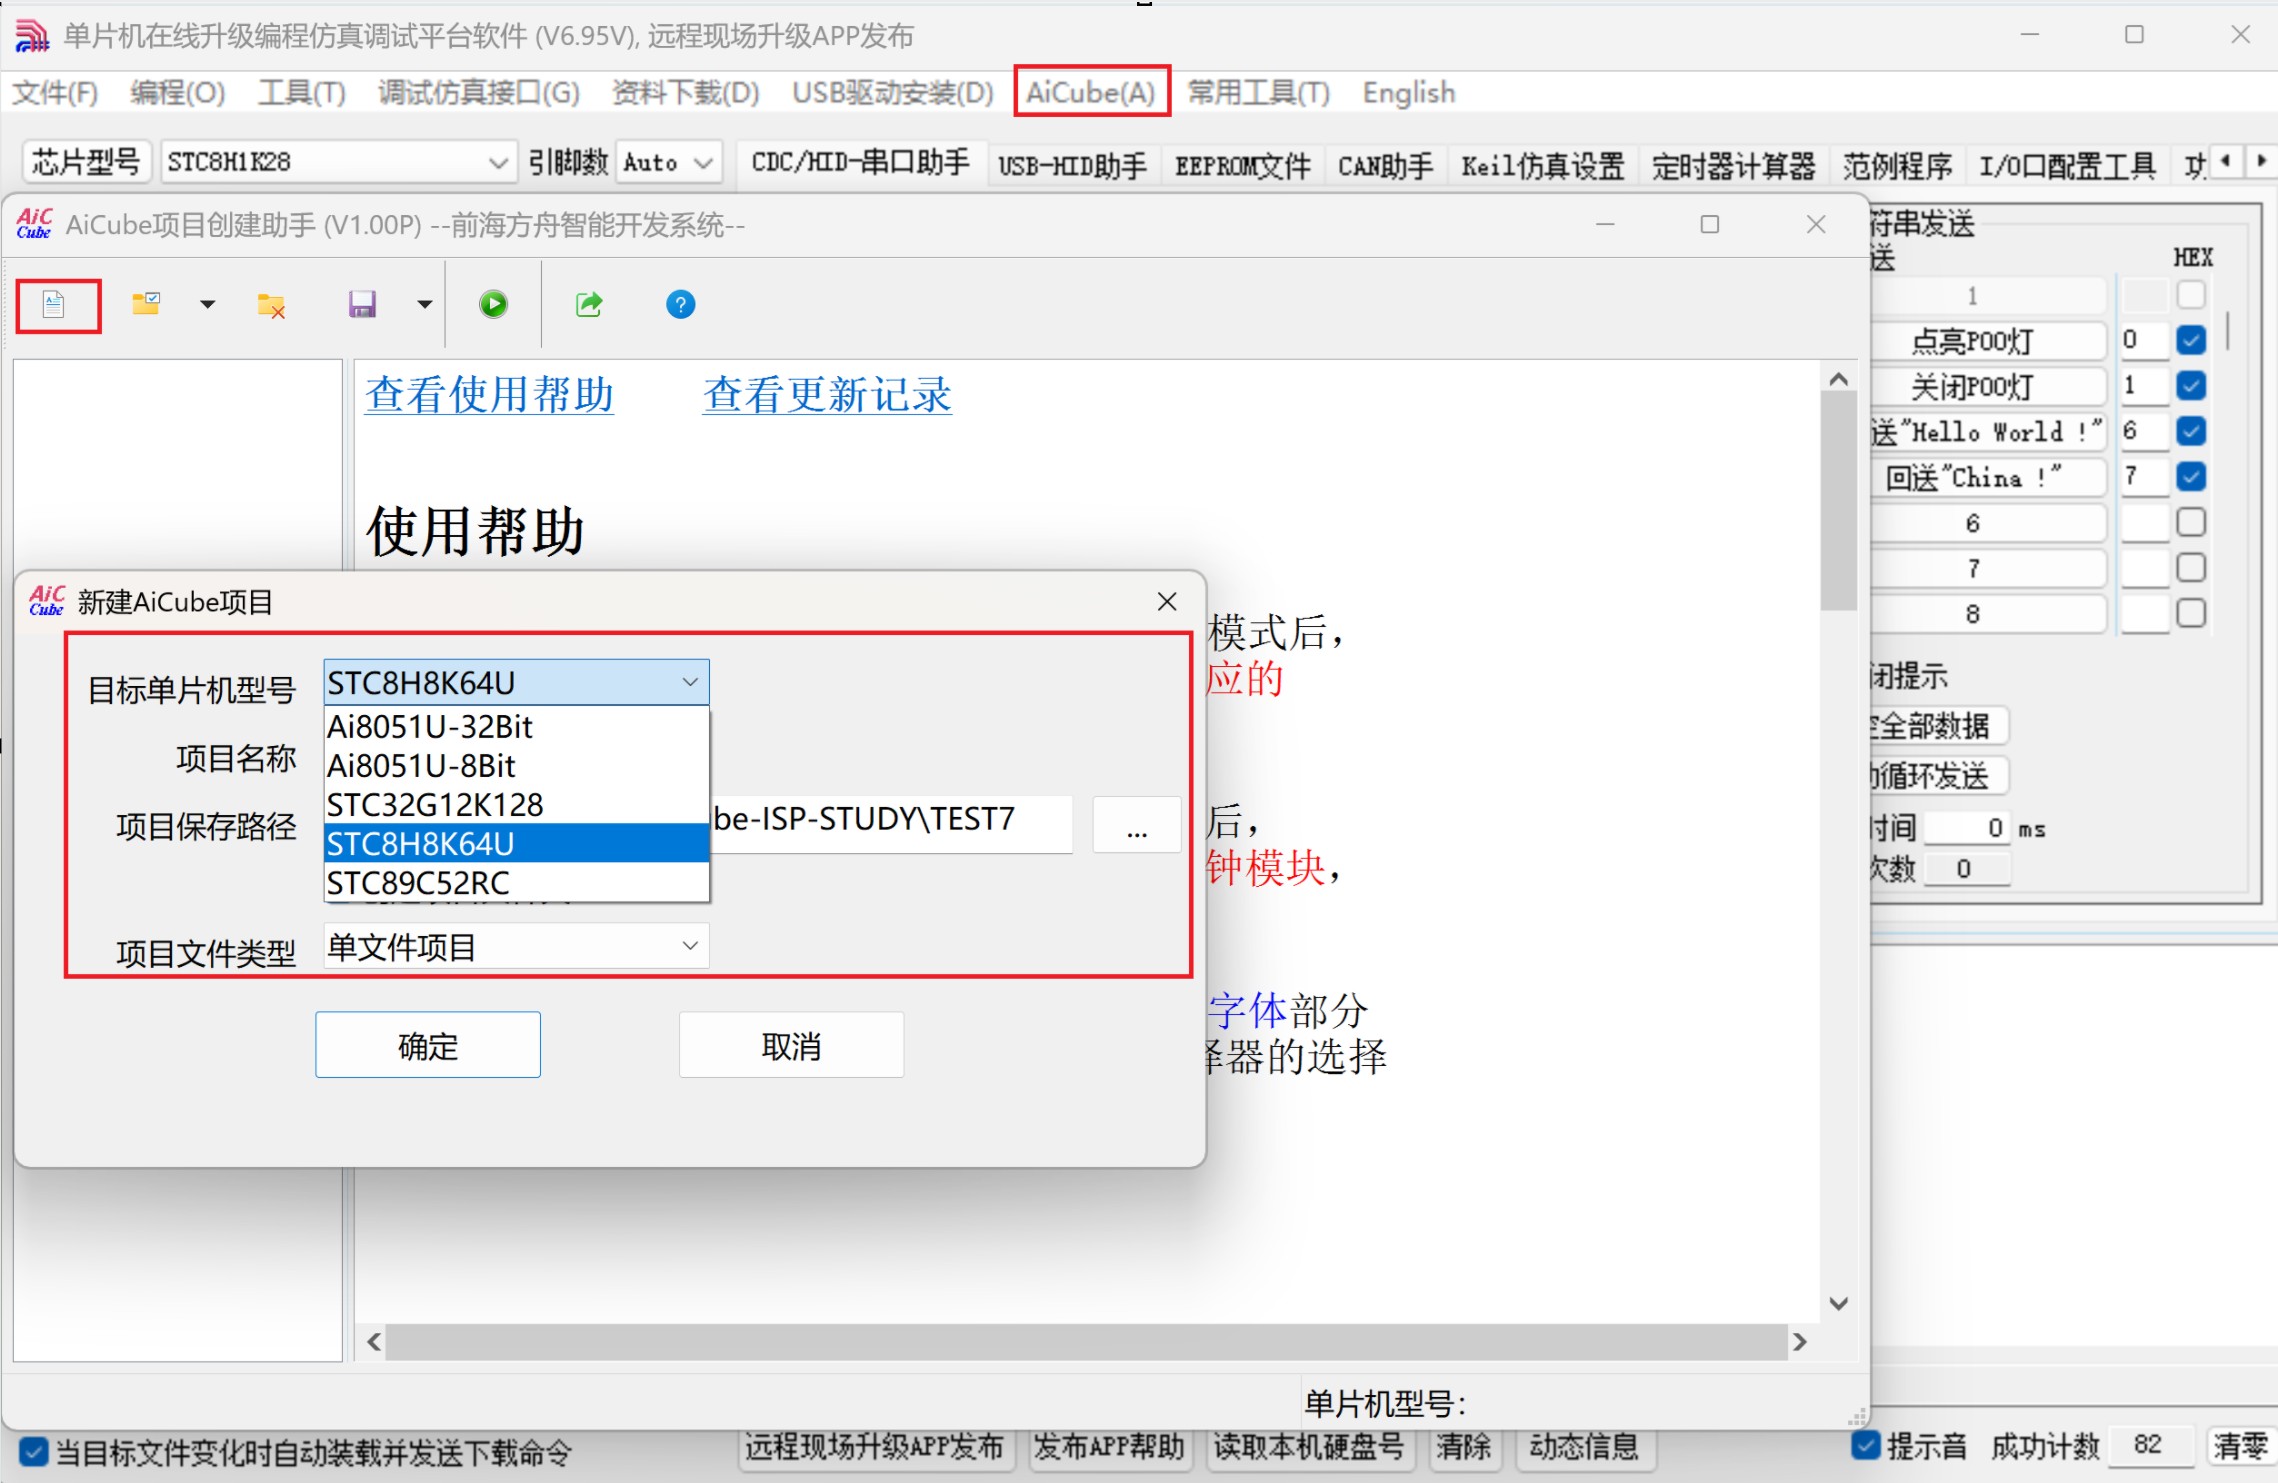Image resolution: width=2278 pixels, height=1483 pixels.
Task: Open the 文件(F) menu
Action: 55,93
